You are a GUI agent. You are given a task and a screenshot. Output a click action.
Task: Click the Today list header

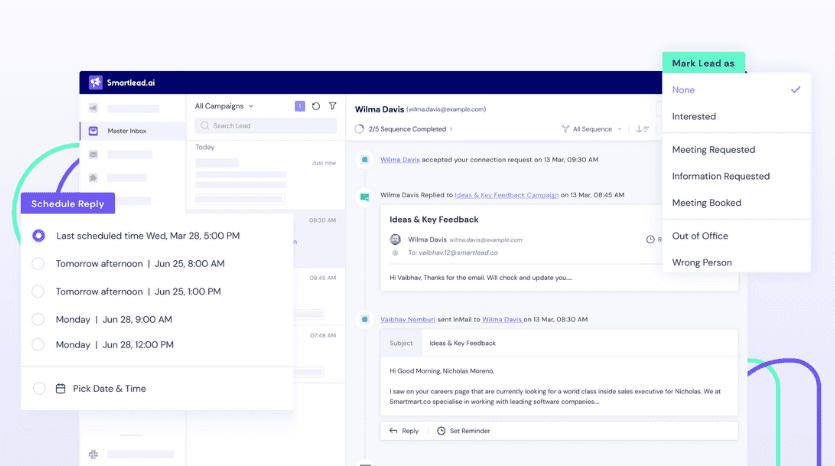pyautogui.click(x=204, y=147)
